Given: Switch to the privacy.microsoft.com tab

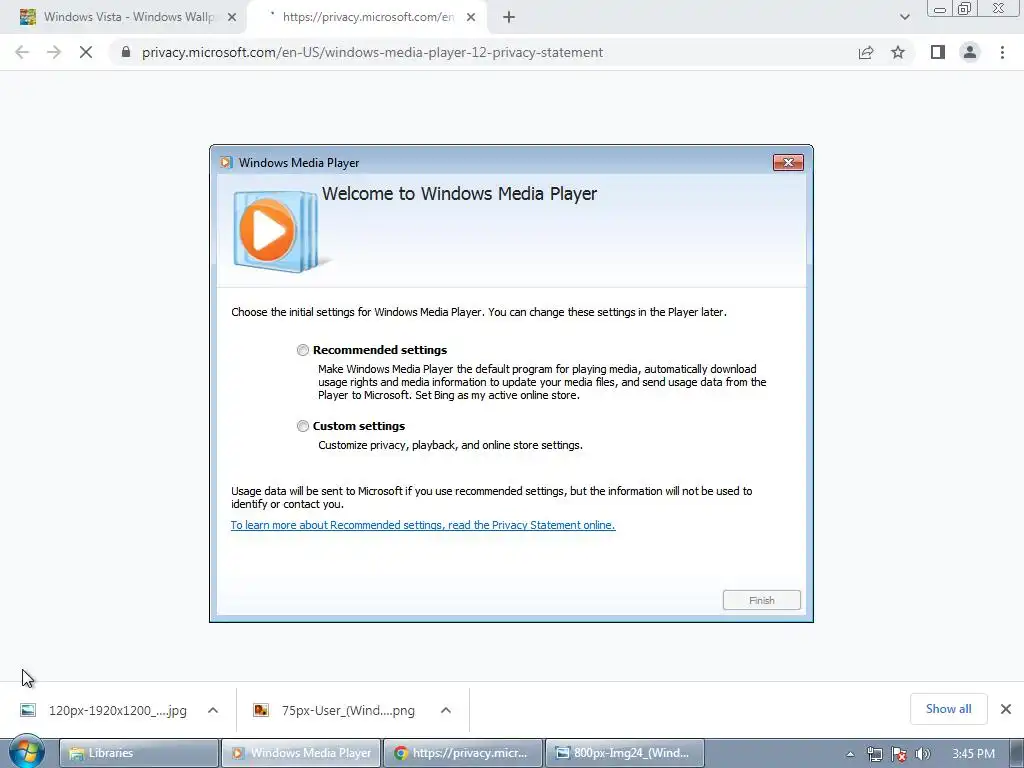Looking at the screenshot, I should pos(367,17).
